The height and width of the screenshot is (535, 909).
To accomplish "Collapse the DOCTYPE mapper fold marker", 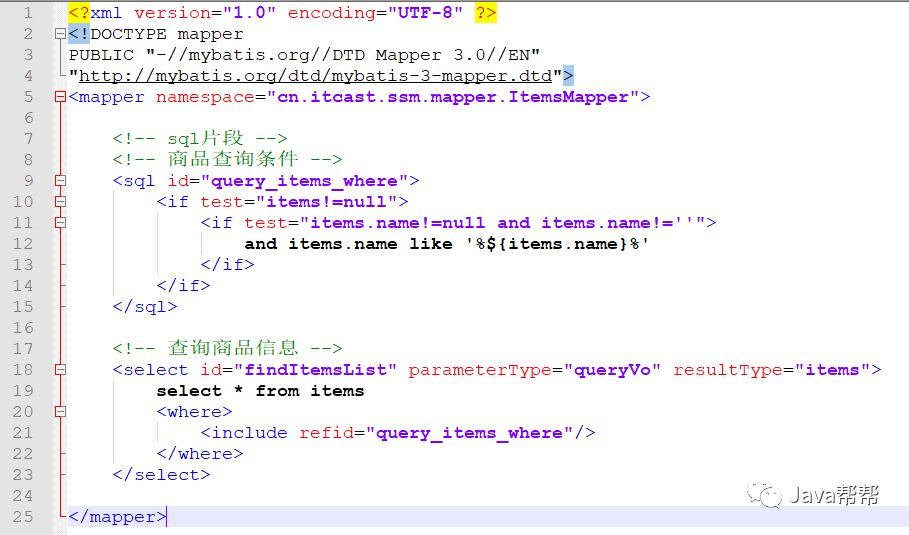I will pos(61,34).
